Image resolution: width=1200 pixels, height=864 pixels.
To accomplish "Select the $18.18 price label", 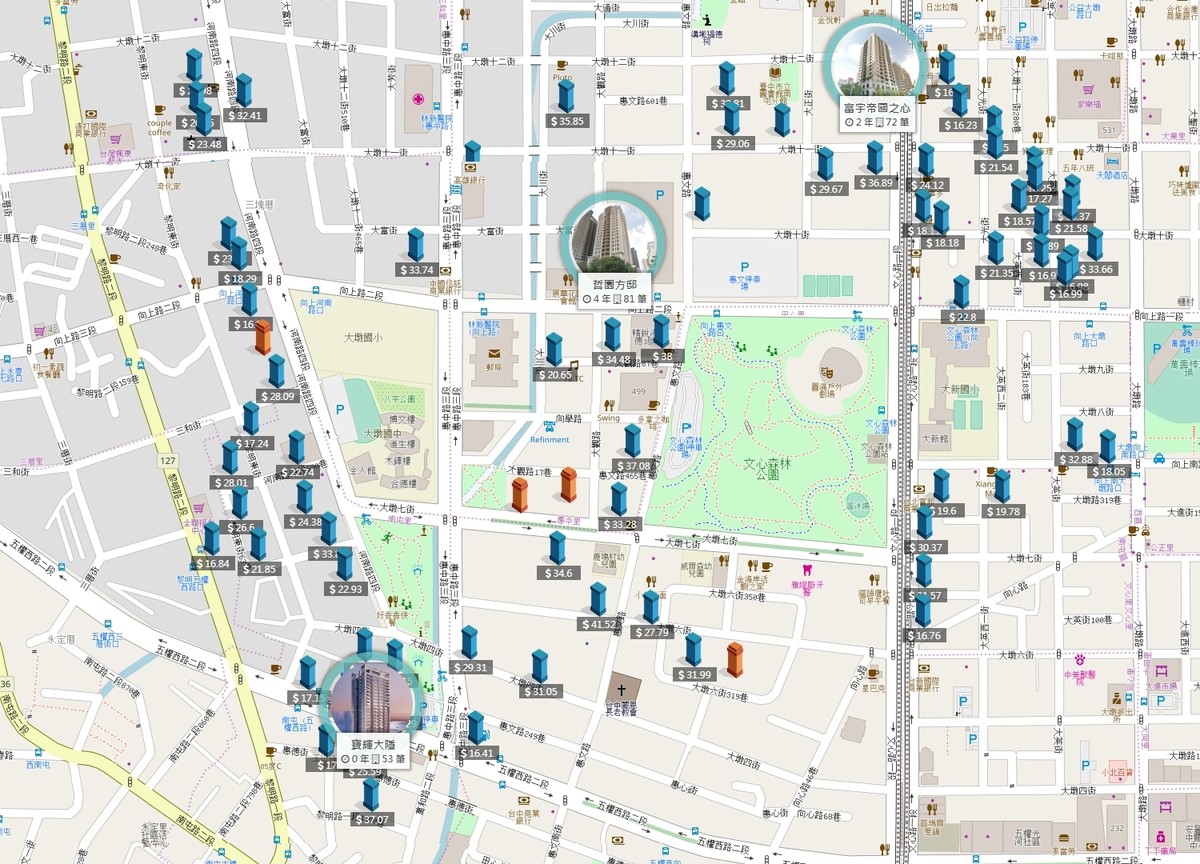I will click(942, 242).
